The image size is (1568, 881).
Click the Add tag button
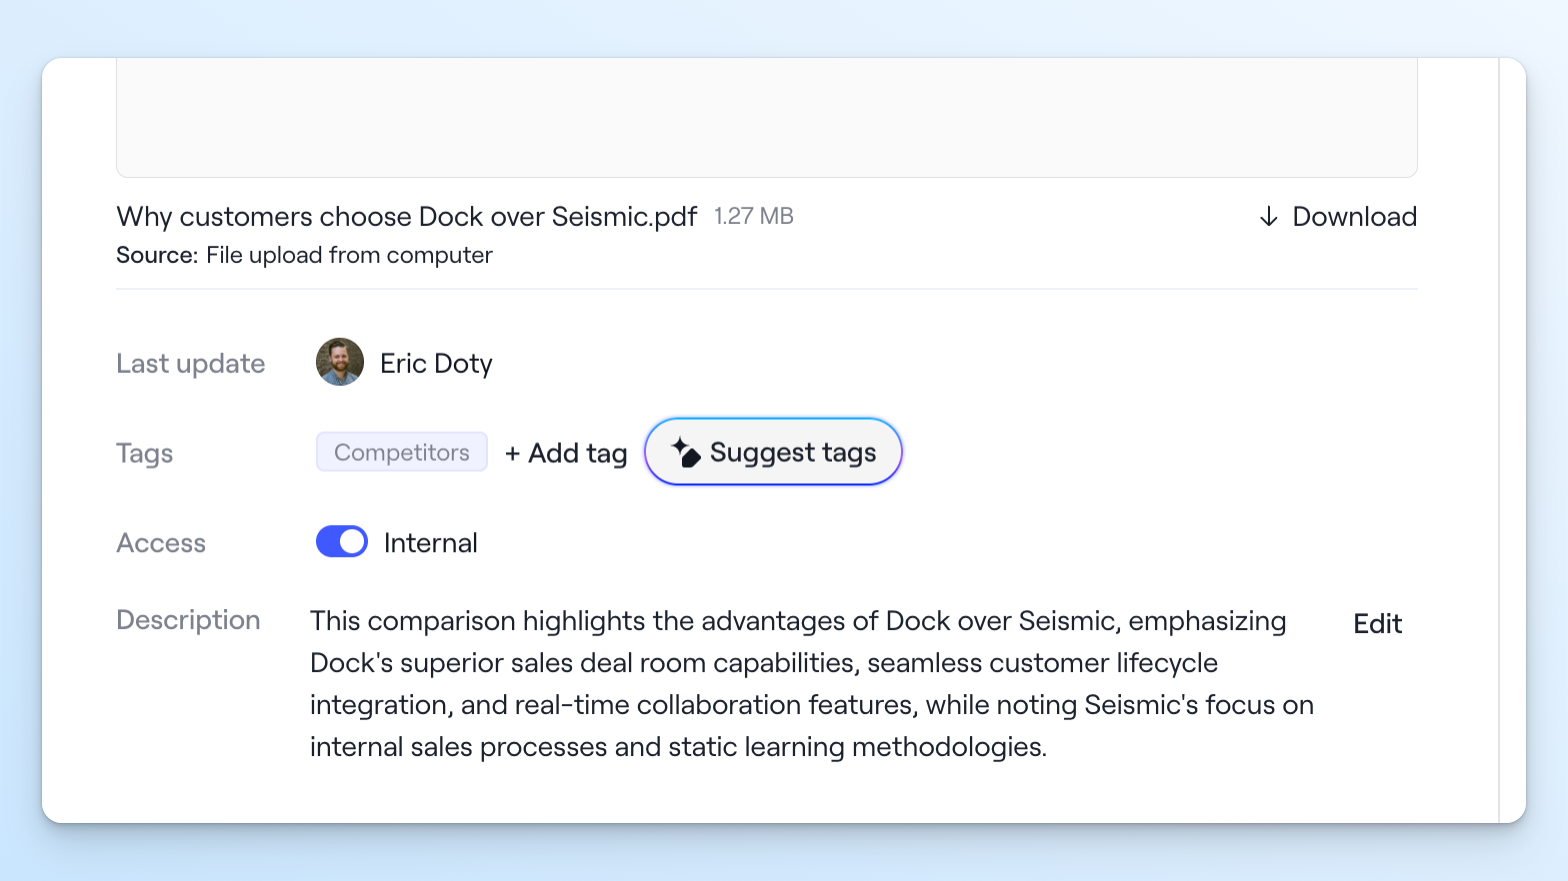point(566,453)
